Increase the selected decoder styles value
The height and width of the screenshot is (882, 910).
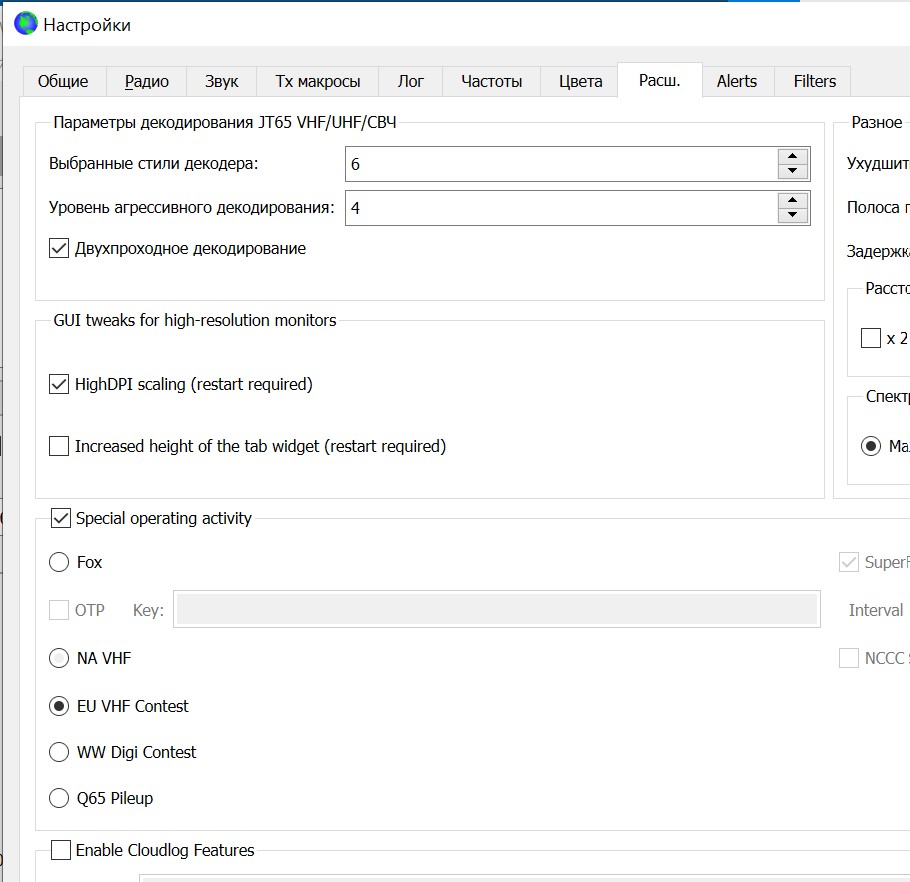[792, 156]
